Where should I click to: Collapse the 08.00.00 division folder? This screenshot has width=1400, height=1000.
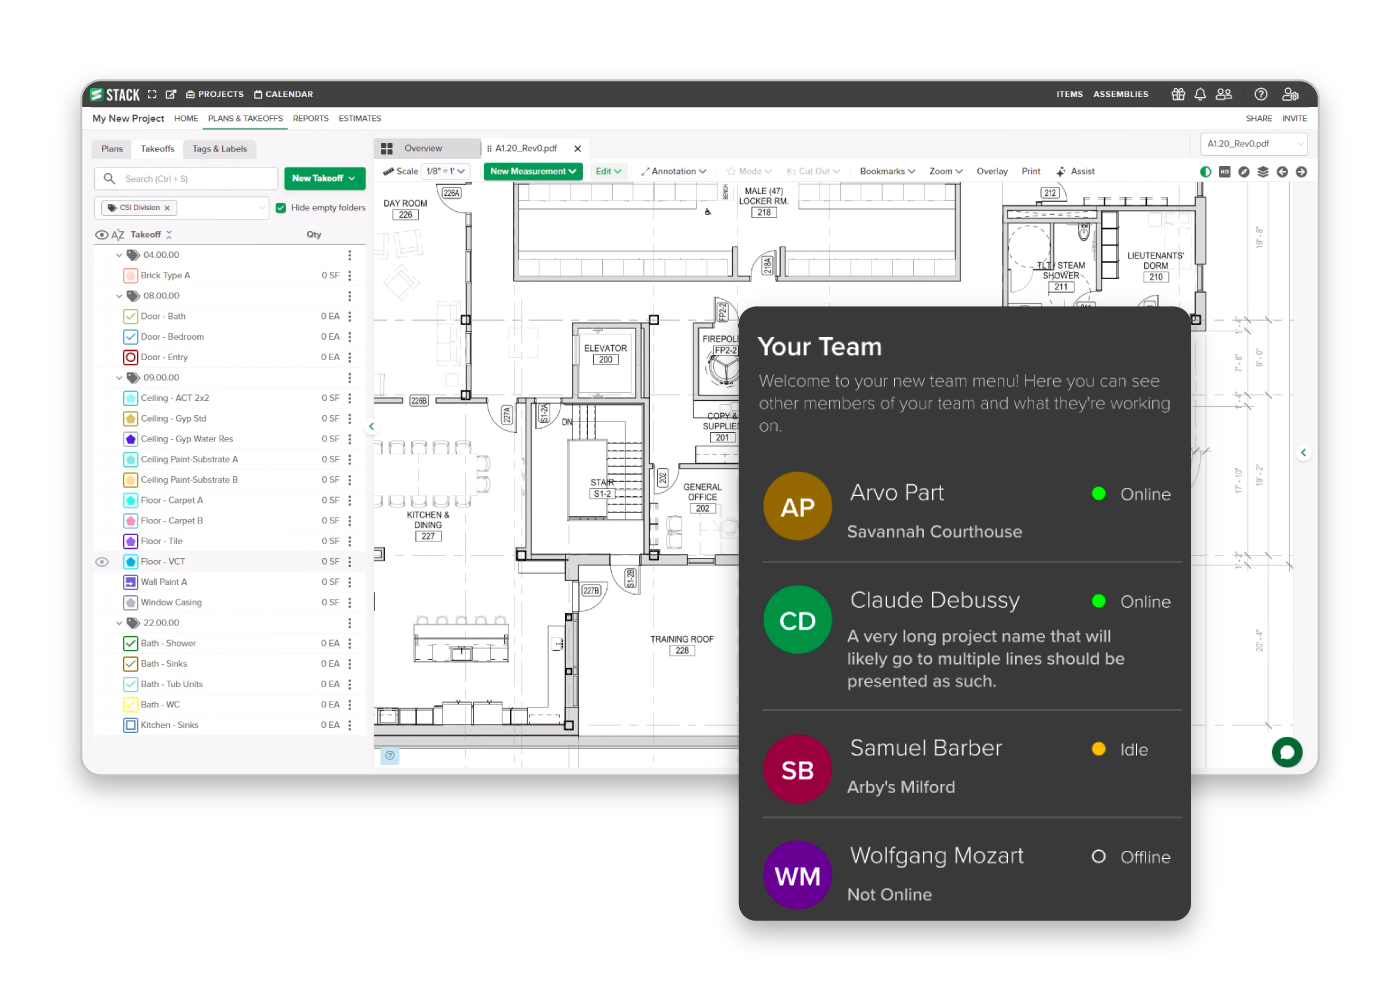click(119, 296)
